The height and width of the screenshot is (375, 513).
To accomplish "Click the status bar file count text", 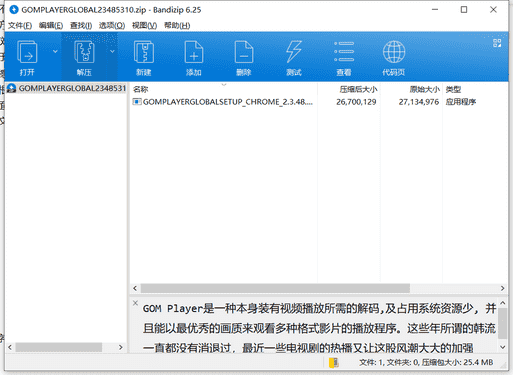I will click(426, 362).
